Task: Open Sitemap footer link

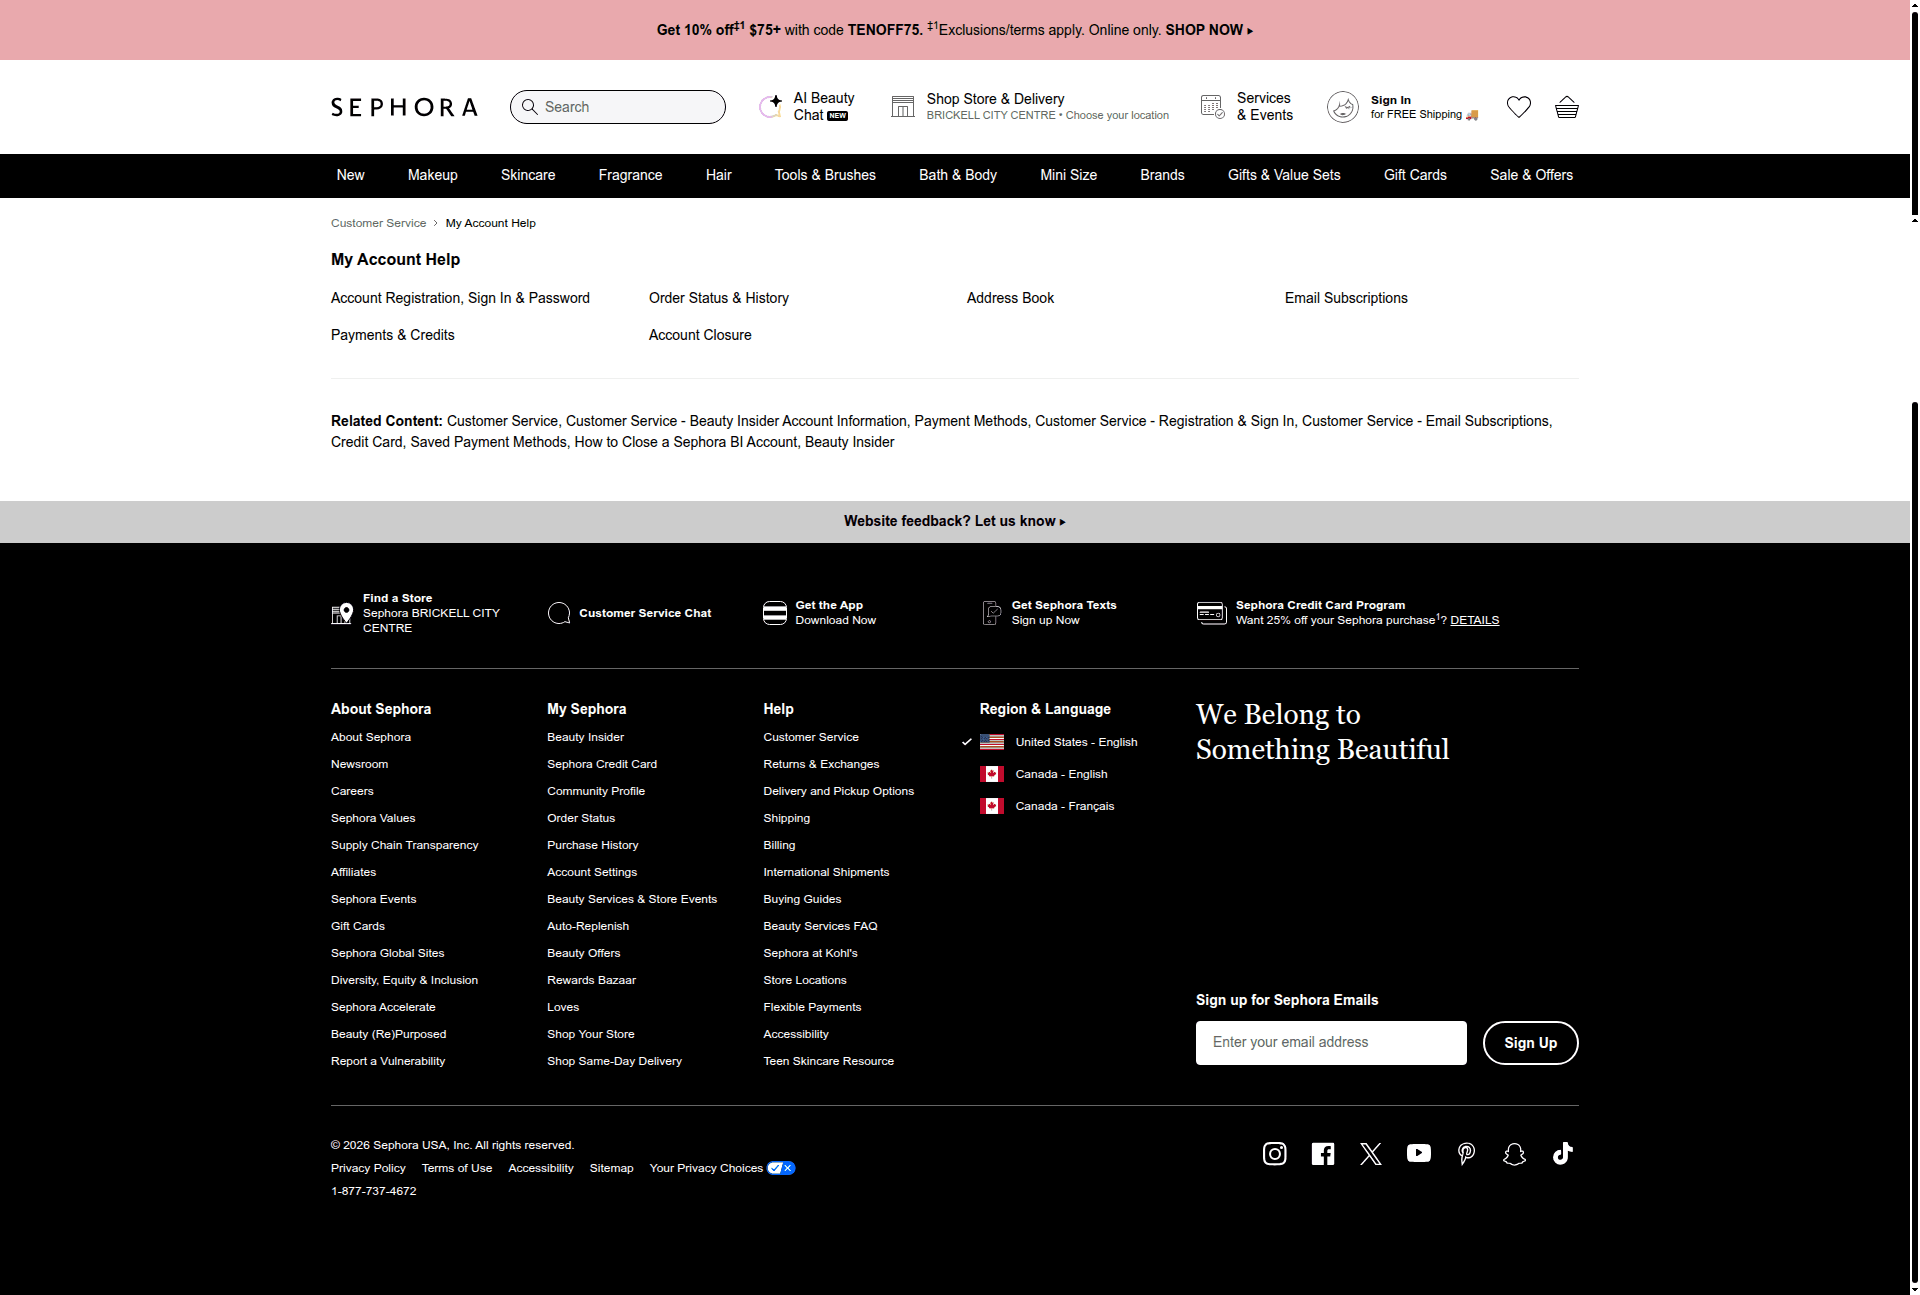Action: coord(611,1168)
